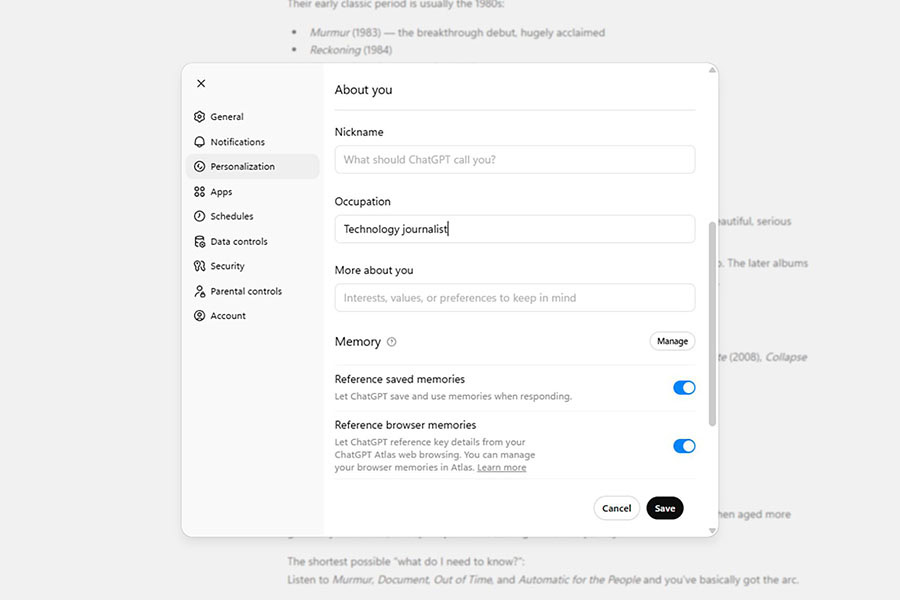This screenshot has height=600, width=900.
Task: Click the More about you field
Action: pos(515,298)
